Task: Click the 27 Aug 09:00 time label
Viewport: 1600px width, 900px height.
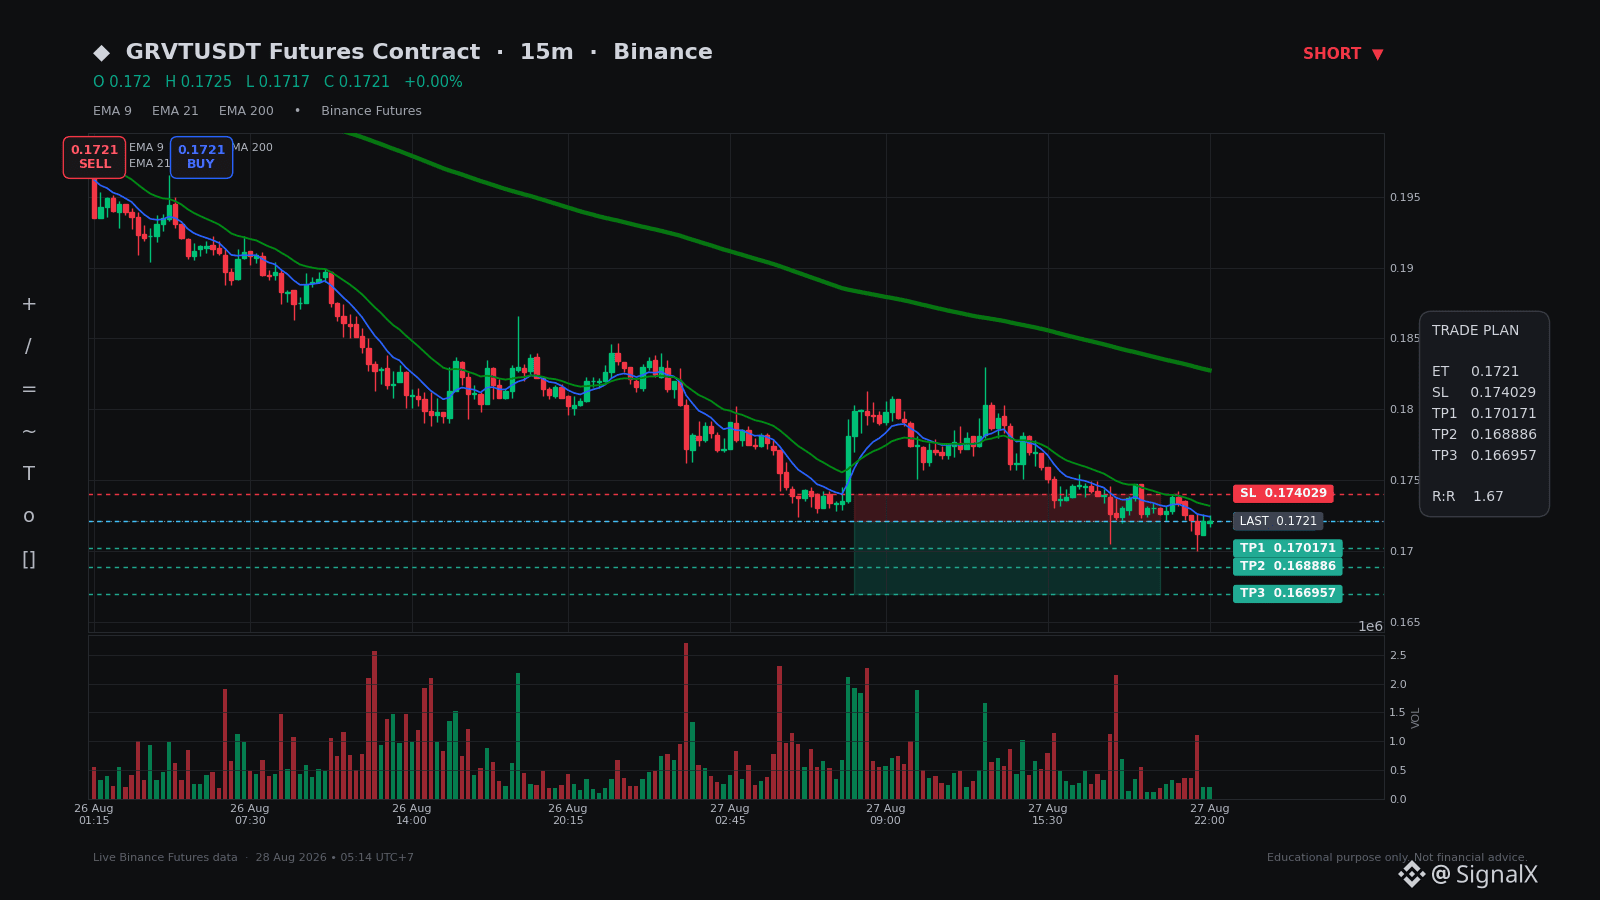Action: pos(886,815)
